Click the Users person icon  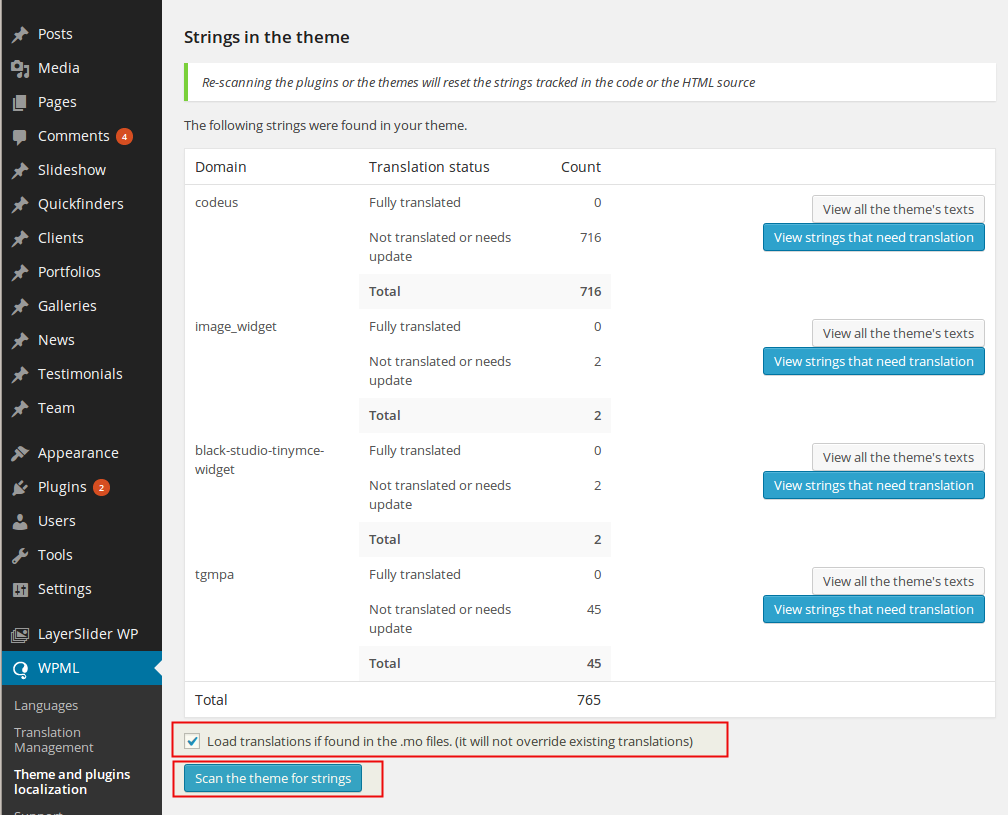[20, 521]
